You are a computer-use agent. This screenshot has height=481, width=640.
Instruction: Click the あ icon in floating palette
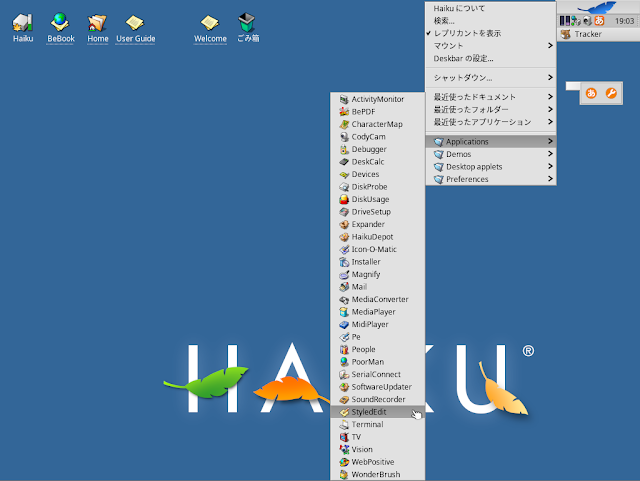pos(591,93)
